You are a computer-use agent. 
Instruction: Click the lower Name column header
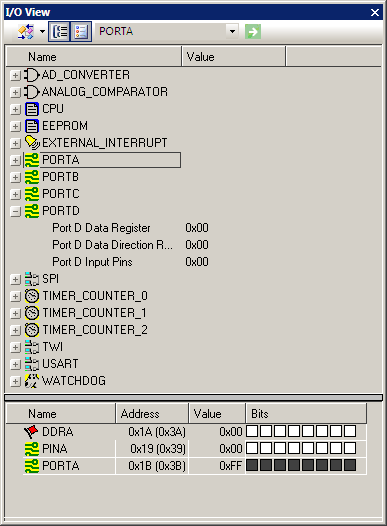coord(61,414)
